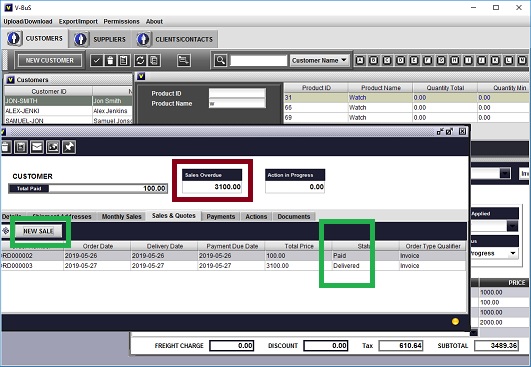
Task: Filter customers by letter H
Action: [x=454, y=60]
